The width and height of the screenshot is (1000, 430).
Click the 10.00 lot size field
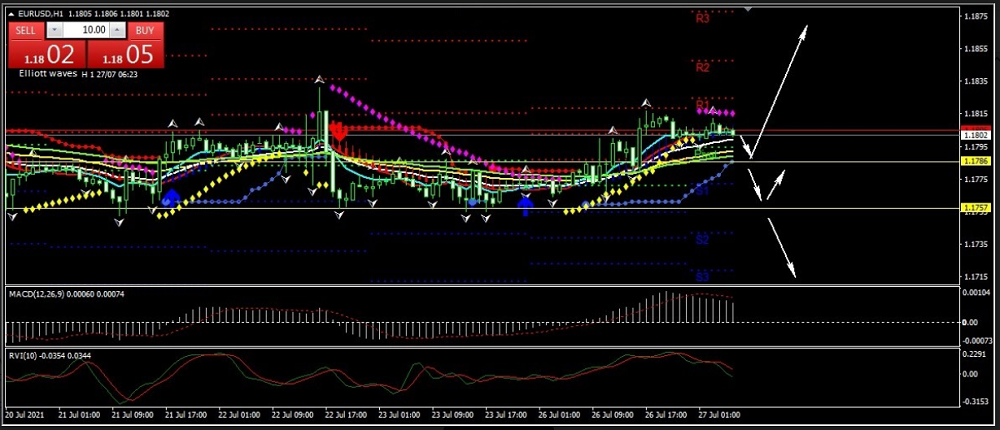click(x=92, y=30)
